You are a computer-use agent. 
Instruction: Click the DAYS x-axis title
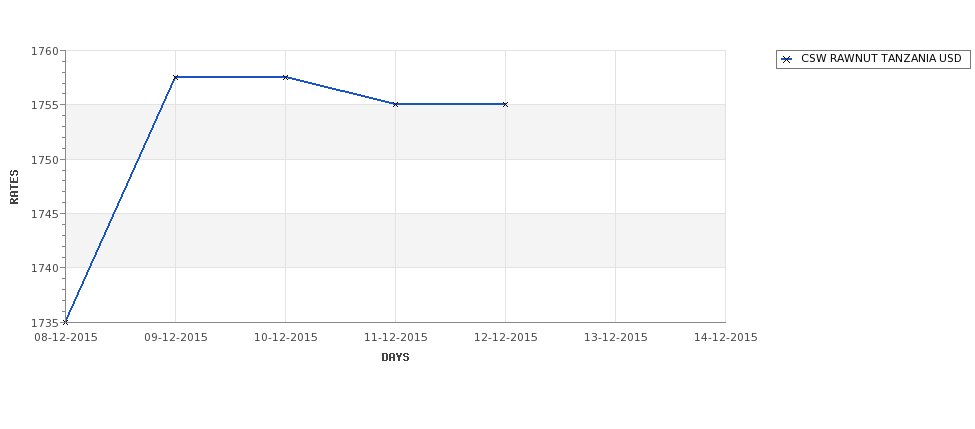(x=395, y=357)
